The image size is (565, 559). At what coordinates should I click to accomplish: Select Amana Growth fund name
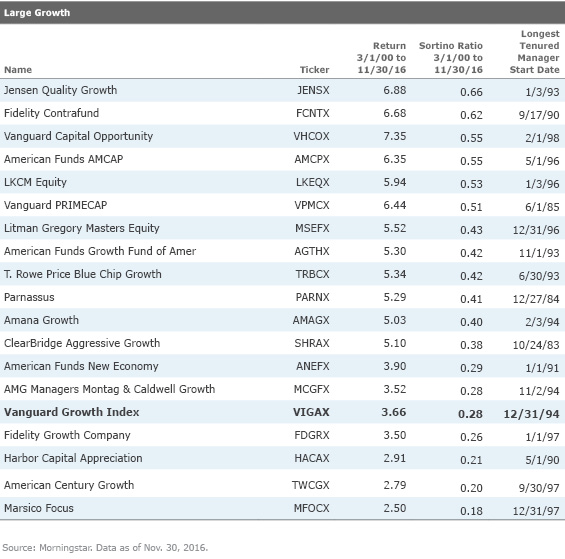tap(41, 320)
